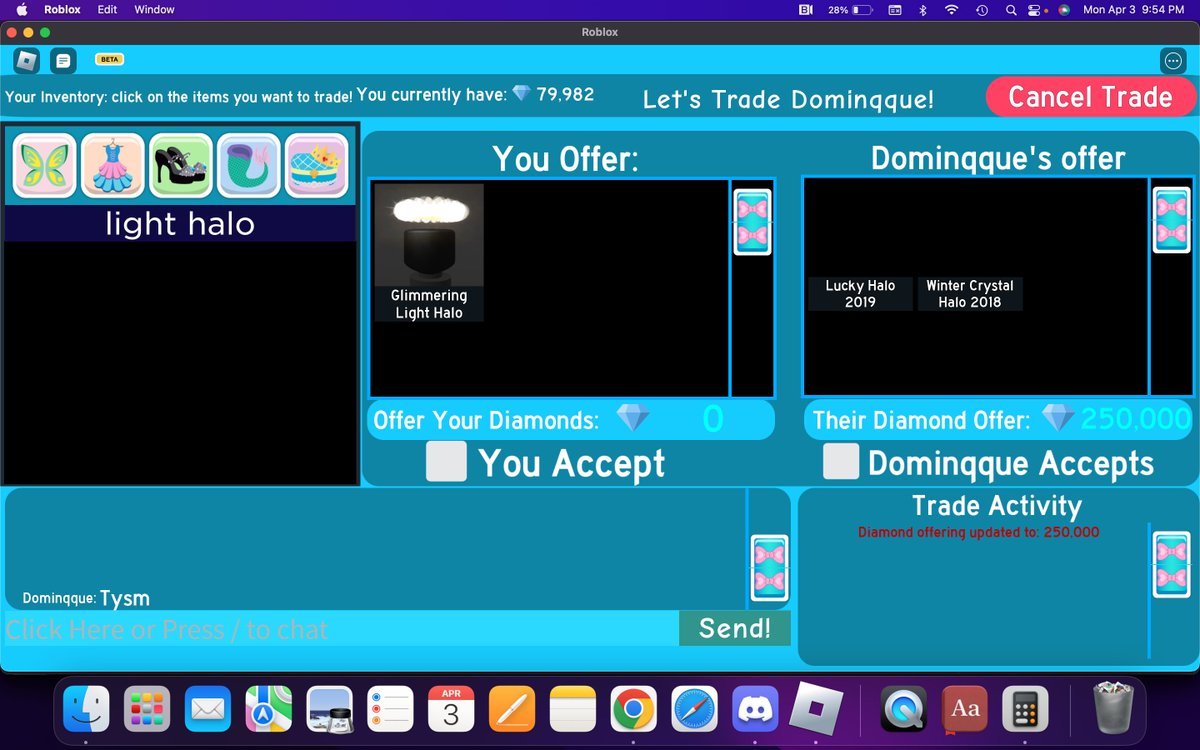Open Safari from the dock
The width and height of the screenshot is (1200, 750).
point(695,709)
